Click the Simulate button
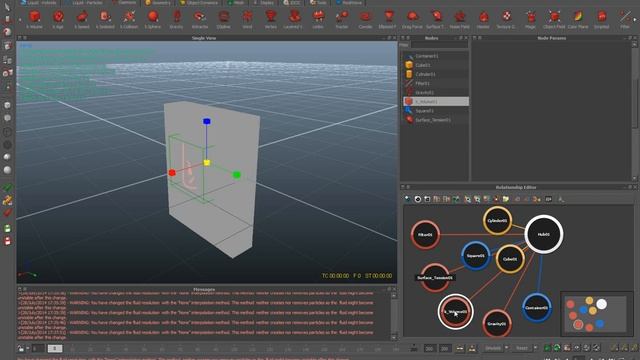 (493, 348)
